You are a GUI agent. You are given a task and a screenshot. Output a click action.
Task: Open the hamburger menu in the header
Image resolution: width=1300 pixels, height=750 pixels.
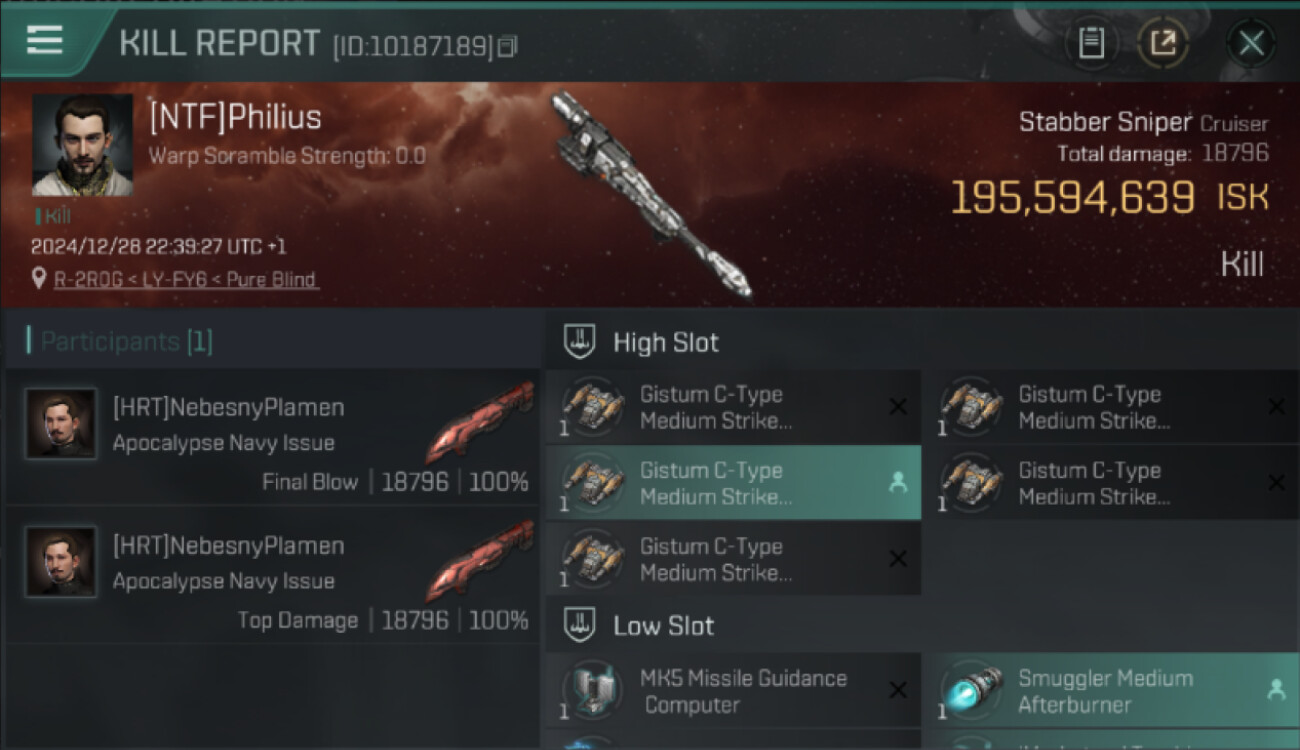pyautogui.click(x=45, y=41)
